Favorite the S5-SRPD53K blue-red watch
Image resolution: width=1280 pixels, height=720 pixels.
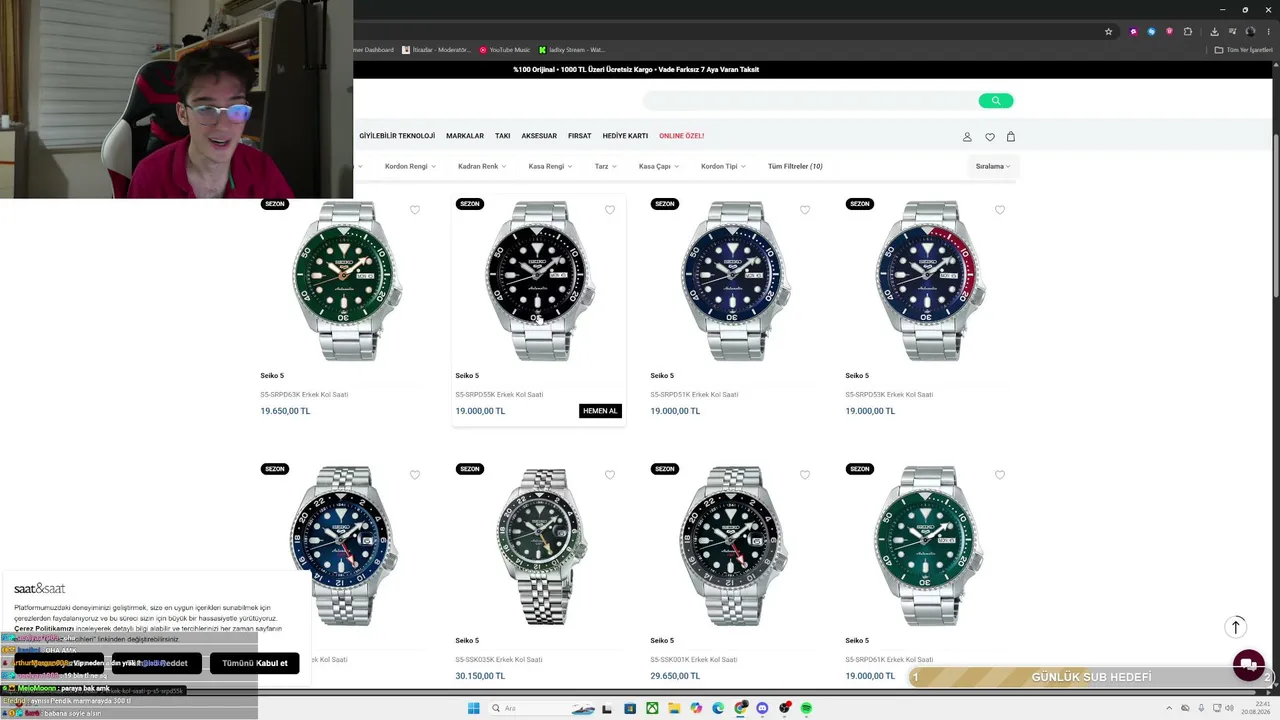[x=1000, y=210]
